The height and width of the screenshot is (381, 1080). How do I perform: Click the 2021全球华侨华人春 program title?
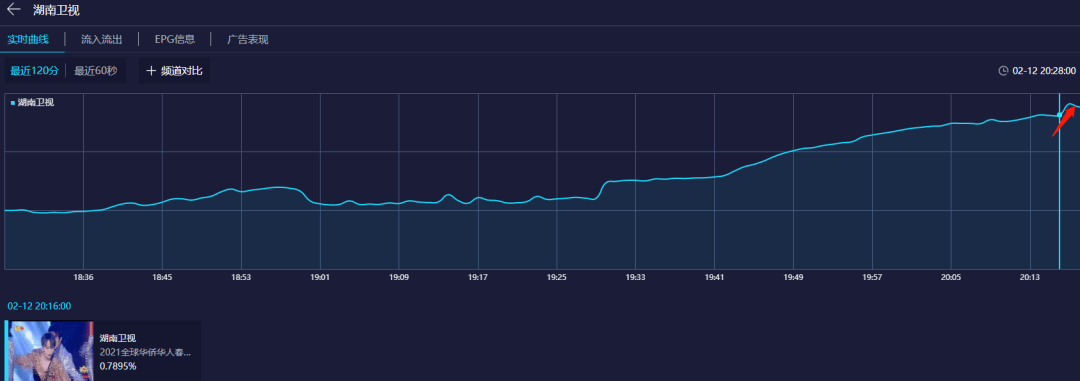click(x=145, y=352)
